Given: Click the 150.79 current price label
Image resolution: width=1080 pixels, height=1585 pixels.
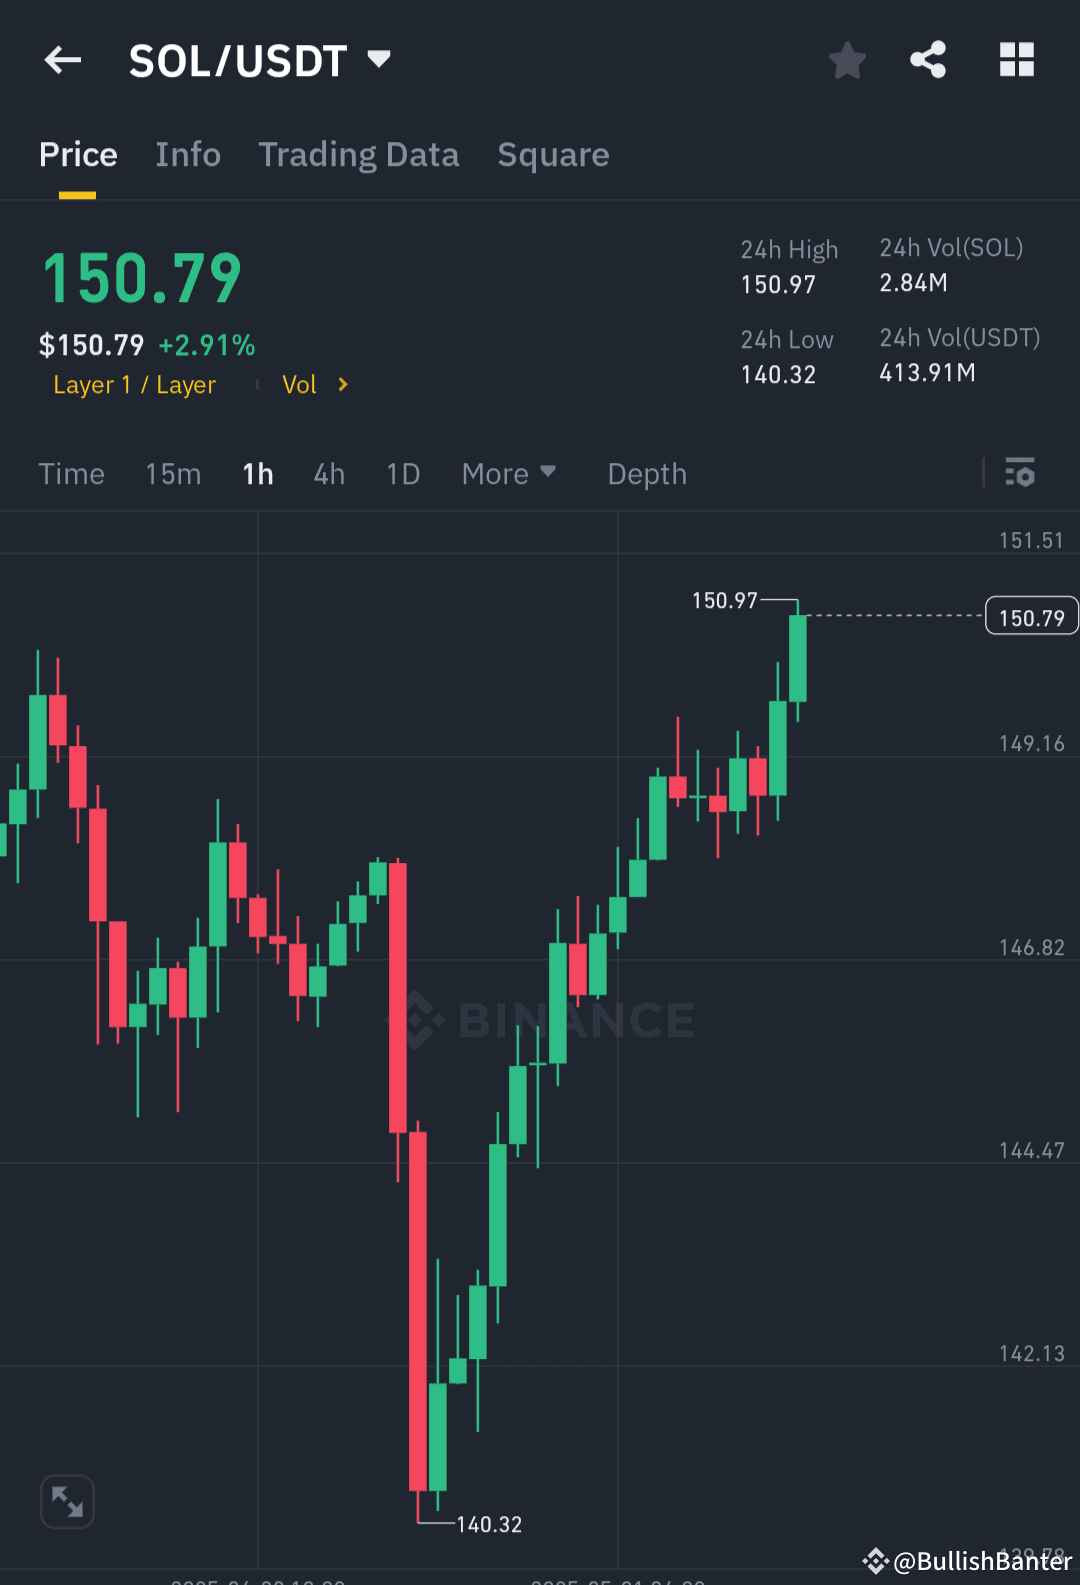Looking at the screenshot, I should 1031,615.
